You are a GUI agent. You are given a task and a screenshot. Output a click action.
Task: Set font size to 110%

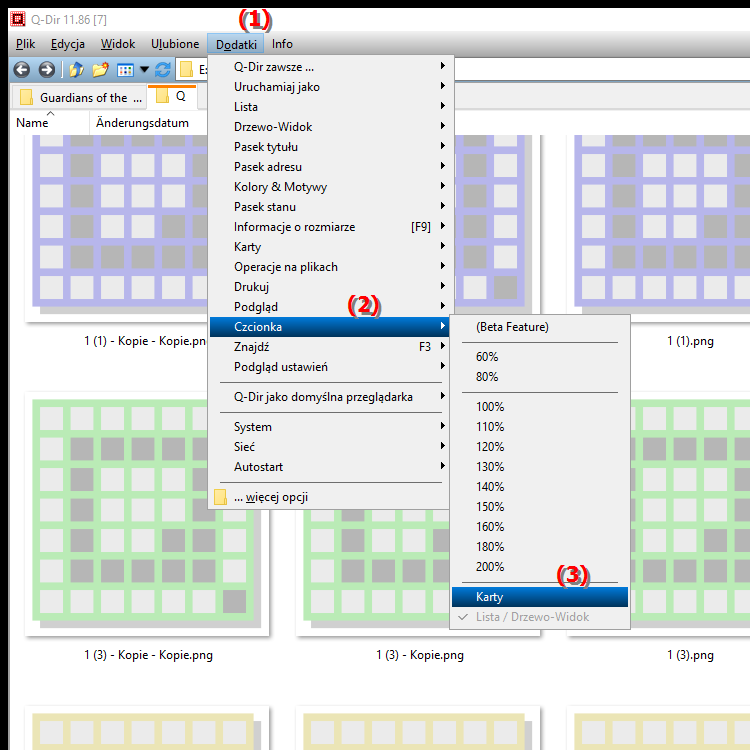(x=540, y=427)
